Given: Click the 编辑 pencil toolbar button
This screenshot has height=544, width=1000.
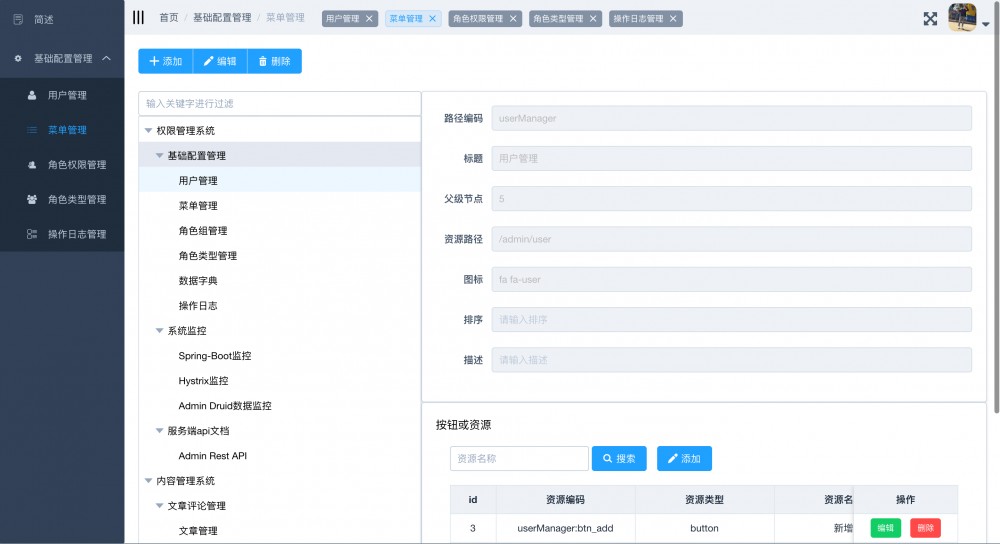Looking at the screenshot, I should coord(220,61).
